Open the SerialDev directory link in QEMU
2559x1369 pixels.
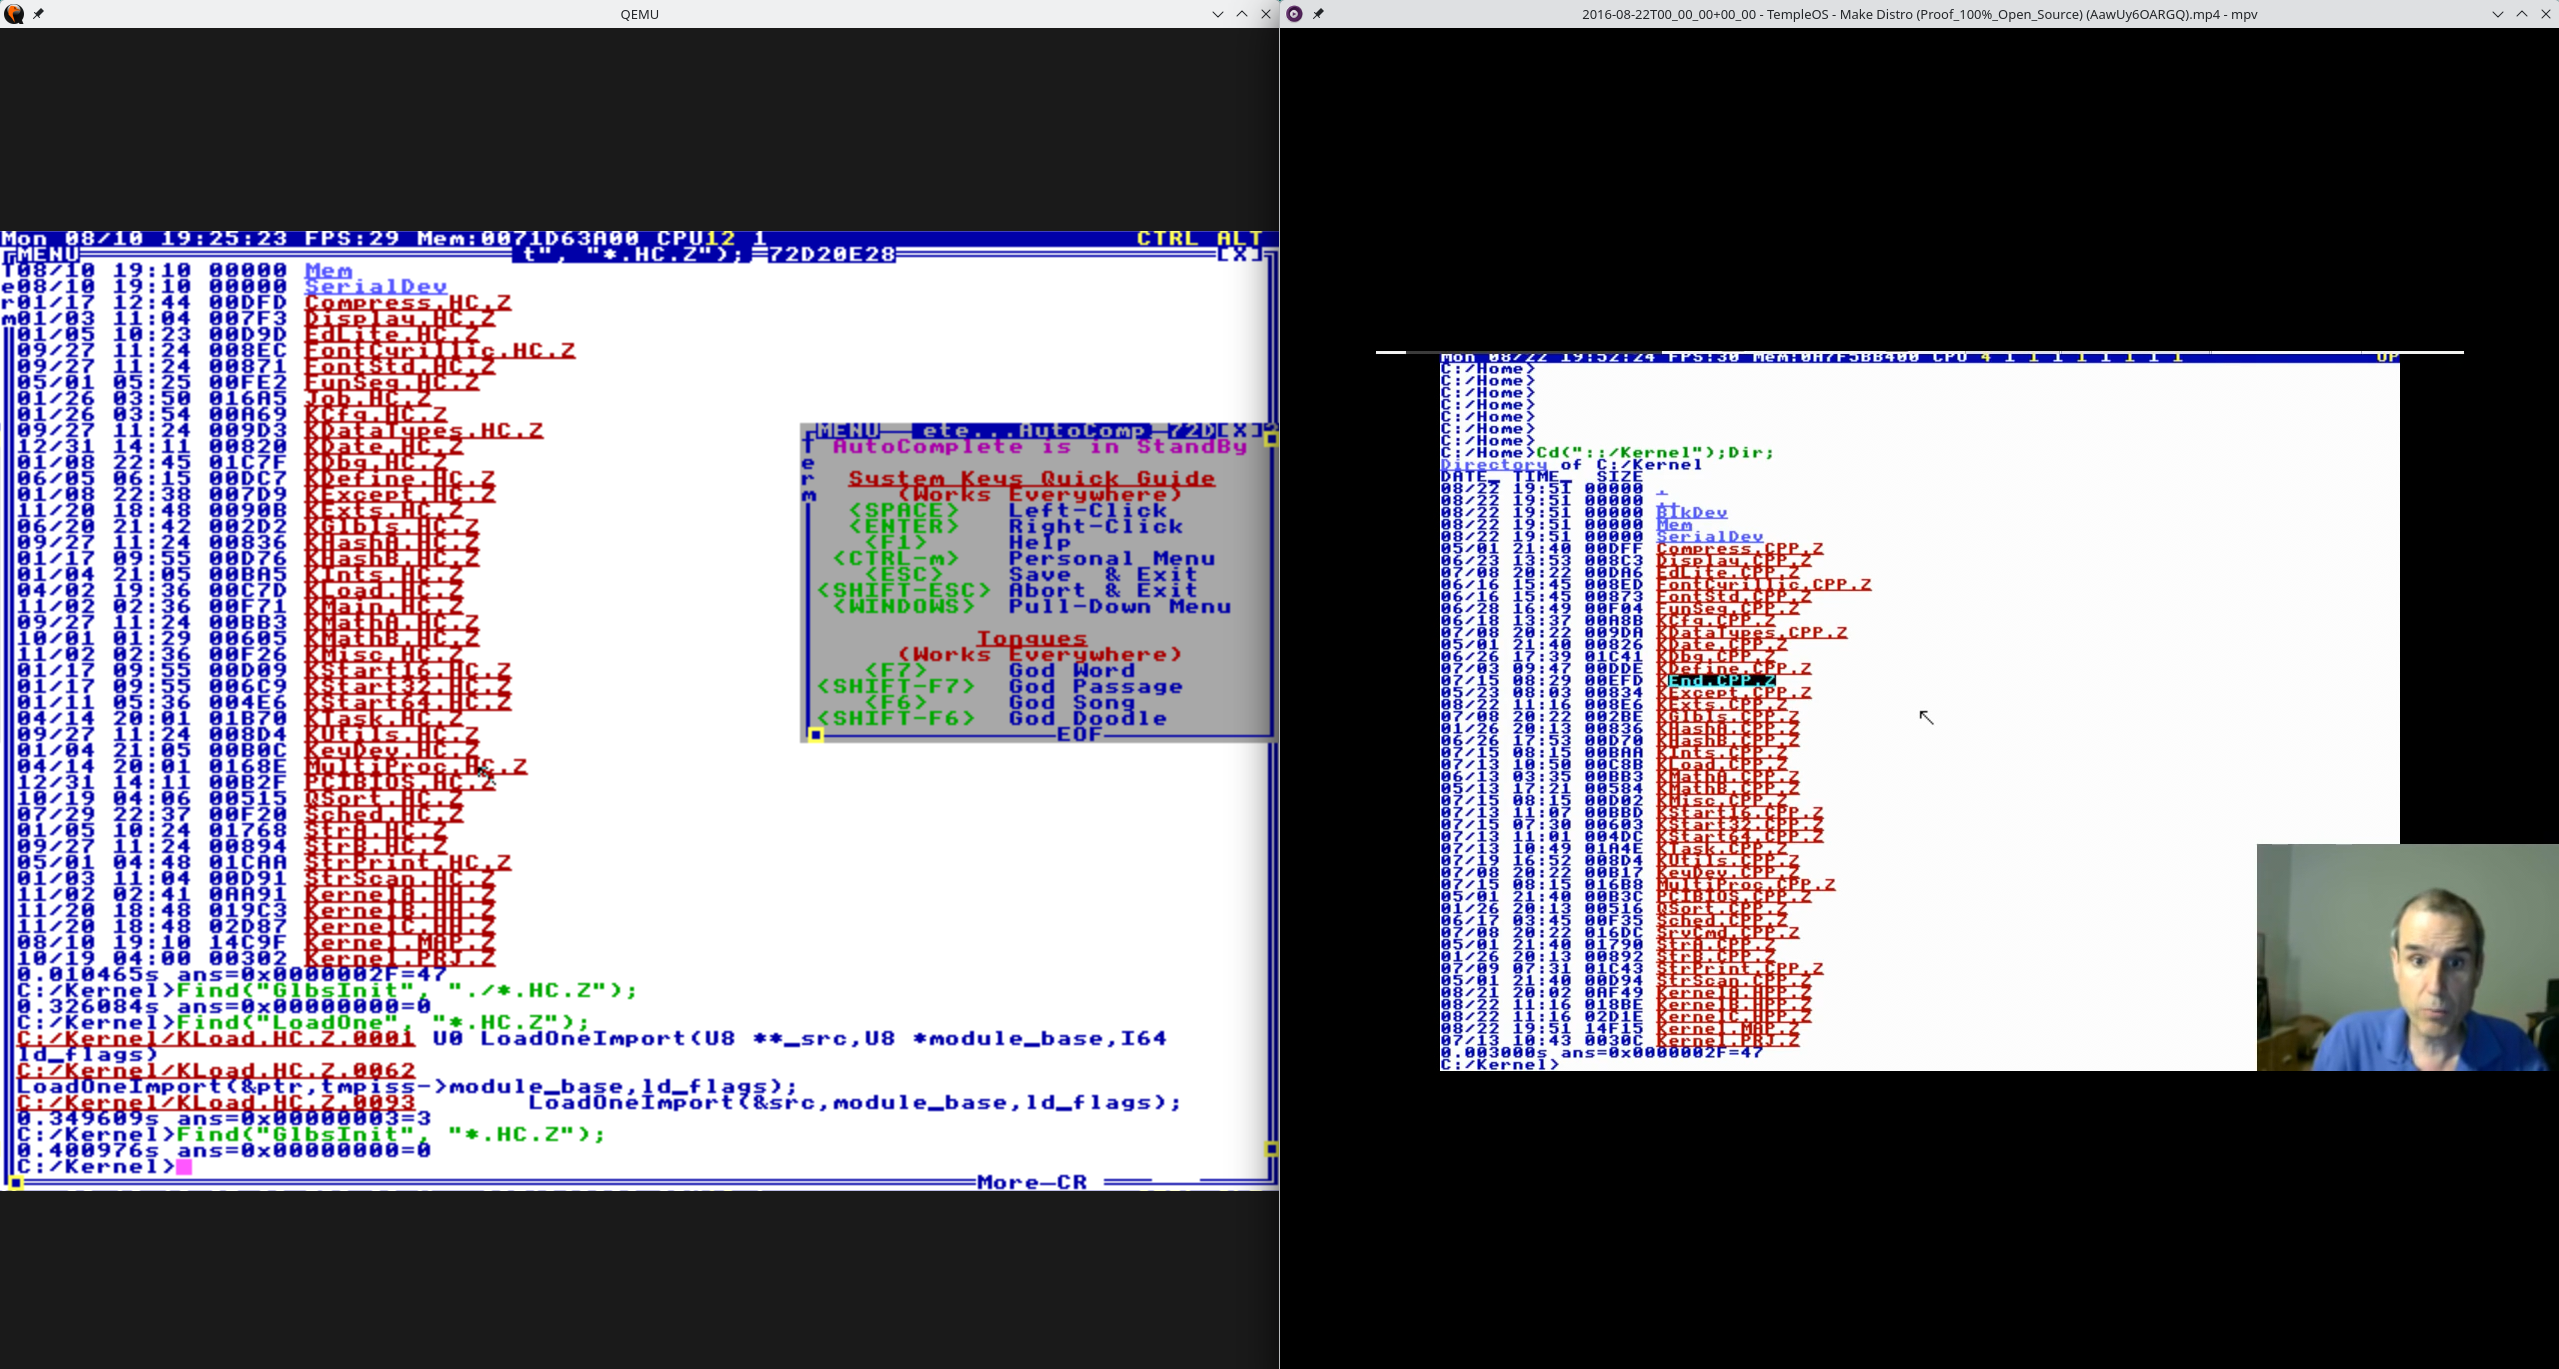pos(376,287)
